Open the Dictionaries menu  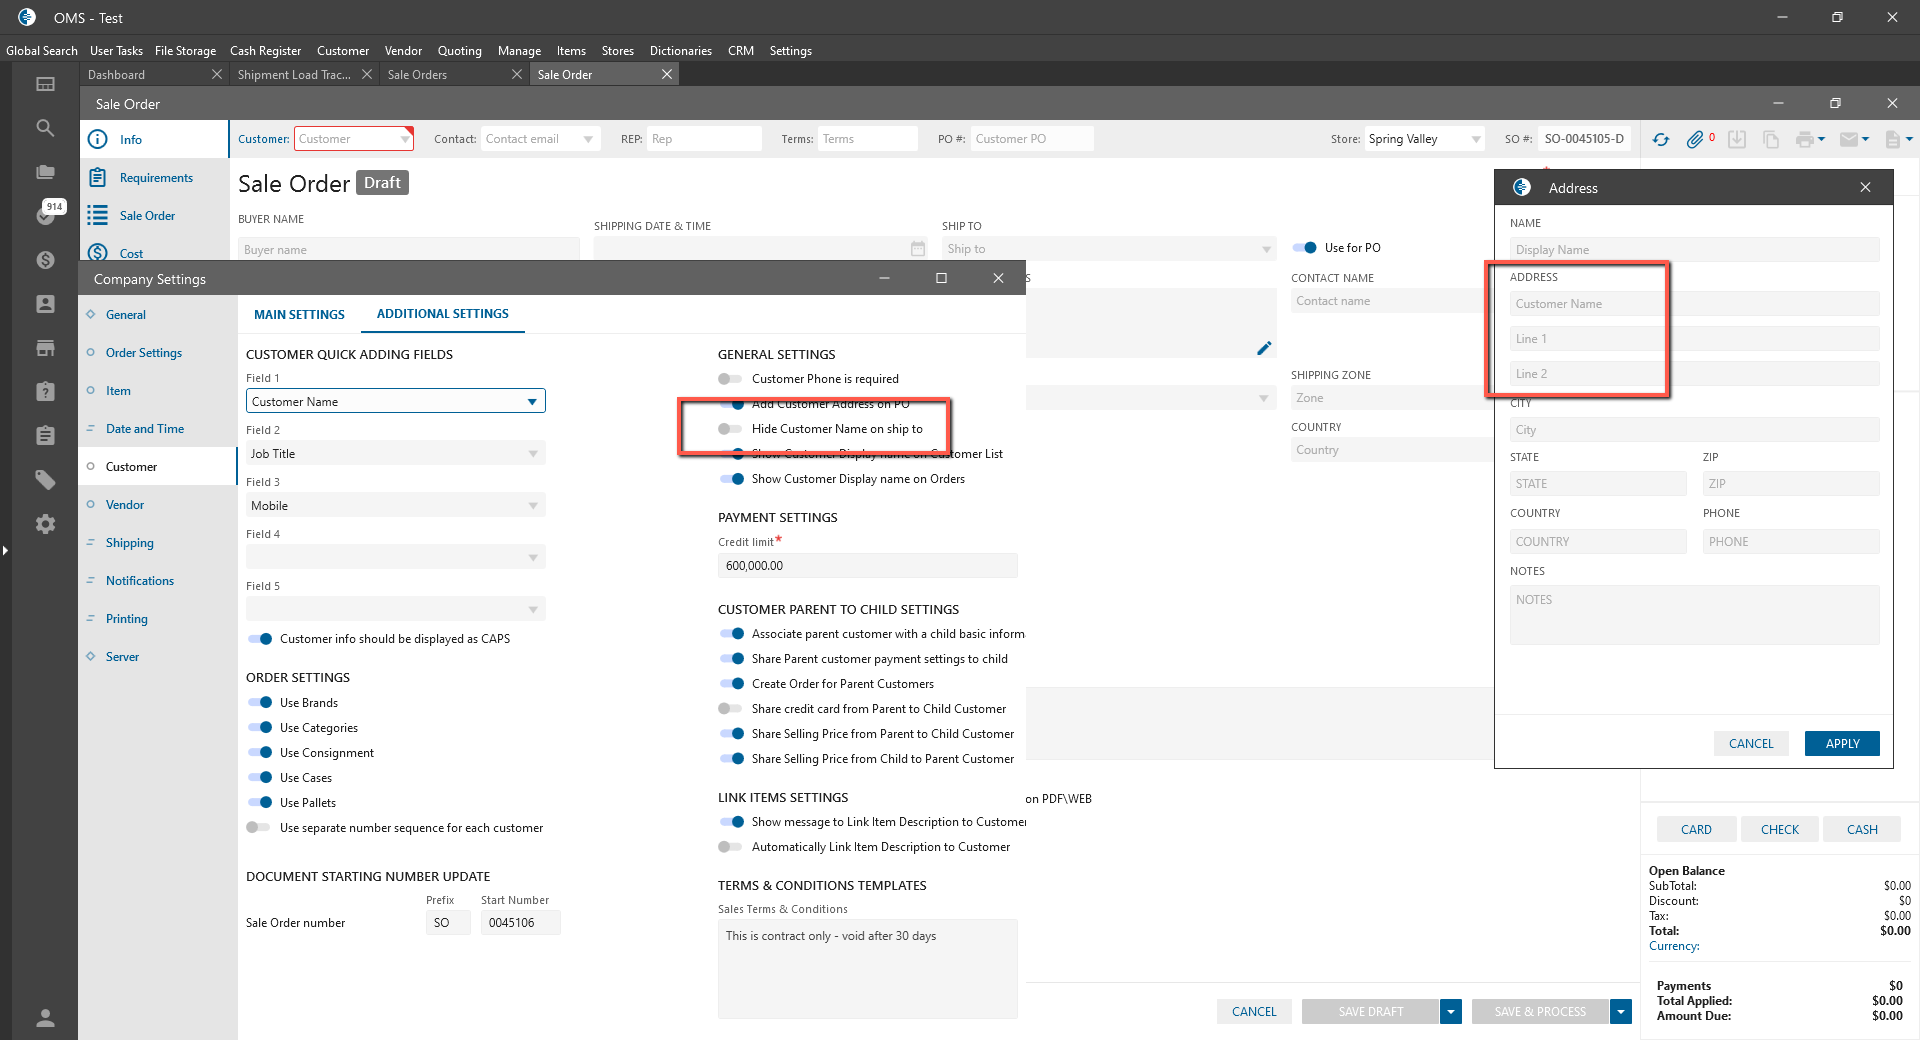coord(680,51)
